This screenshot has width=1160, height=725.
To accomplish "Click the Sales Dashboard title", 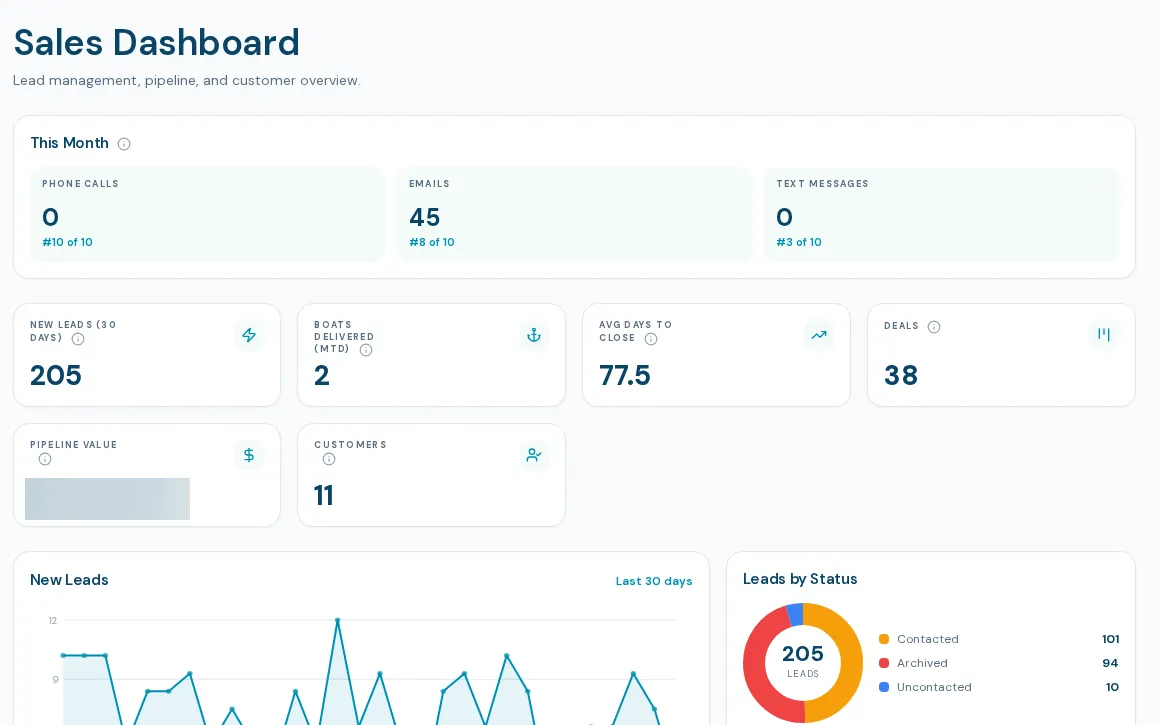I will [x=157, y=42].
